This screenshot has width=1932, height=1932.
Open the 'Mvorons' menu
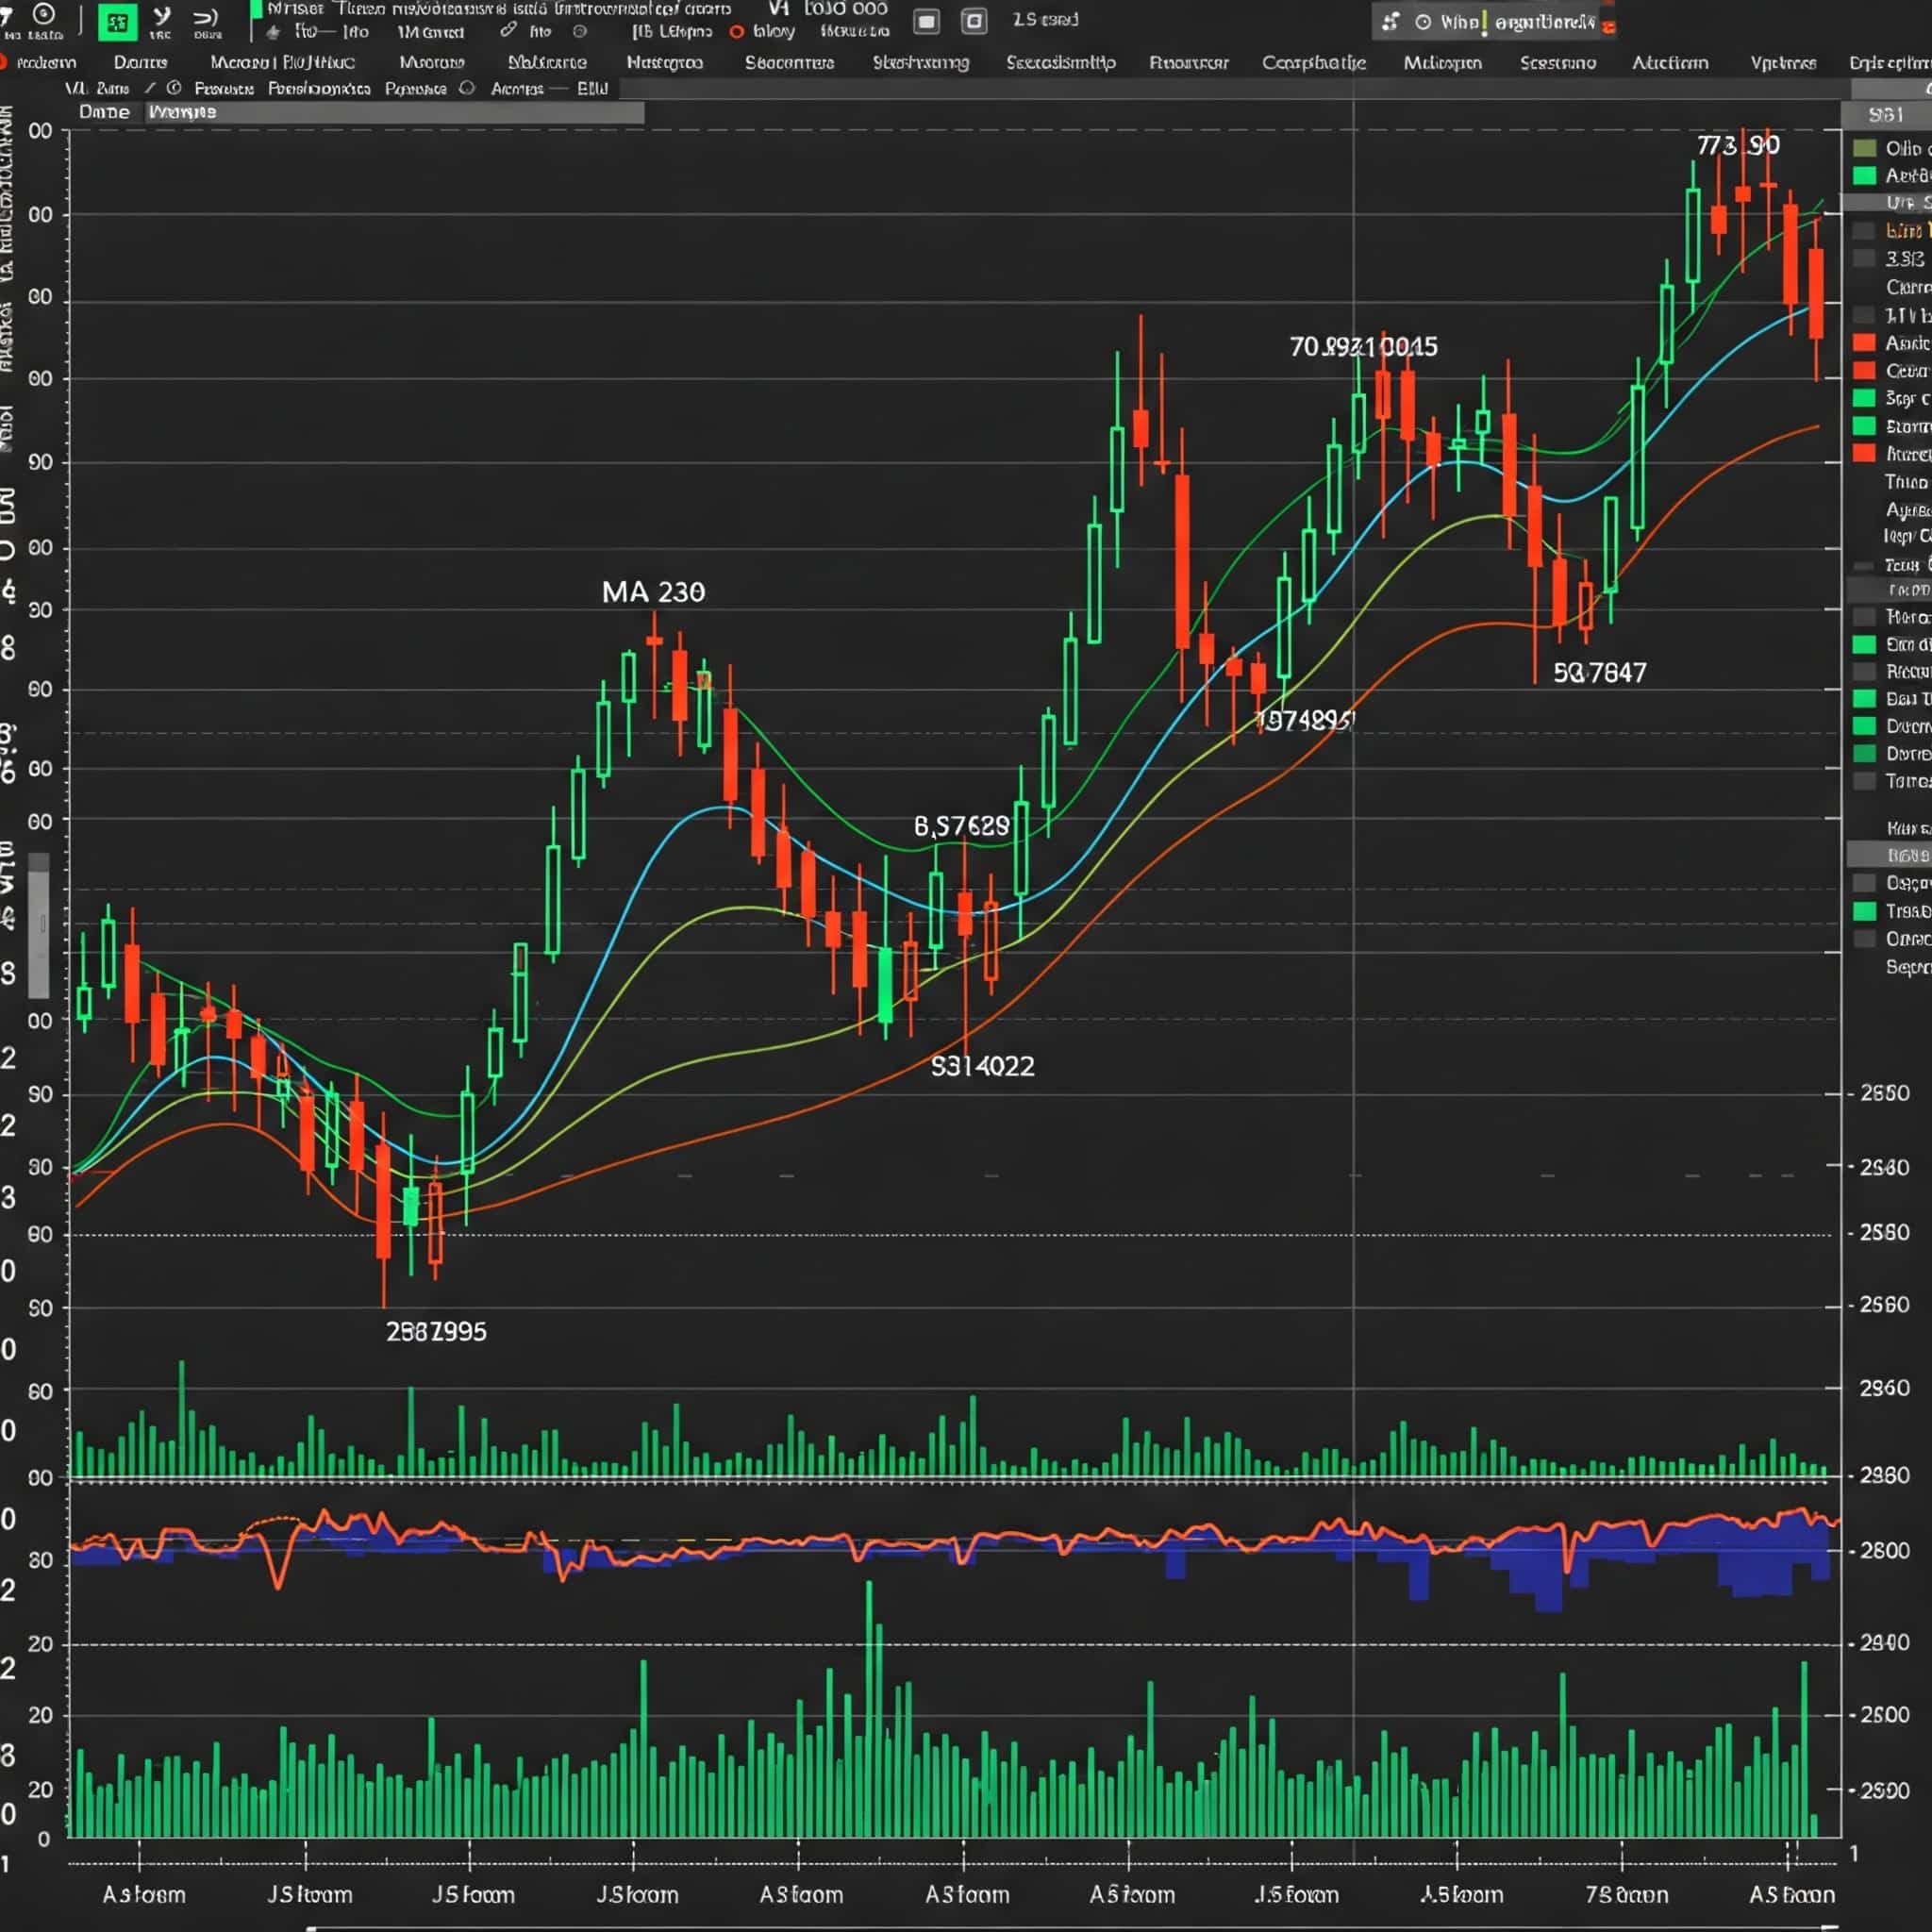pyautogui.click(x=432, y=62)
